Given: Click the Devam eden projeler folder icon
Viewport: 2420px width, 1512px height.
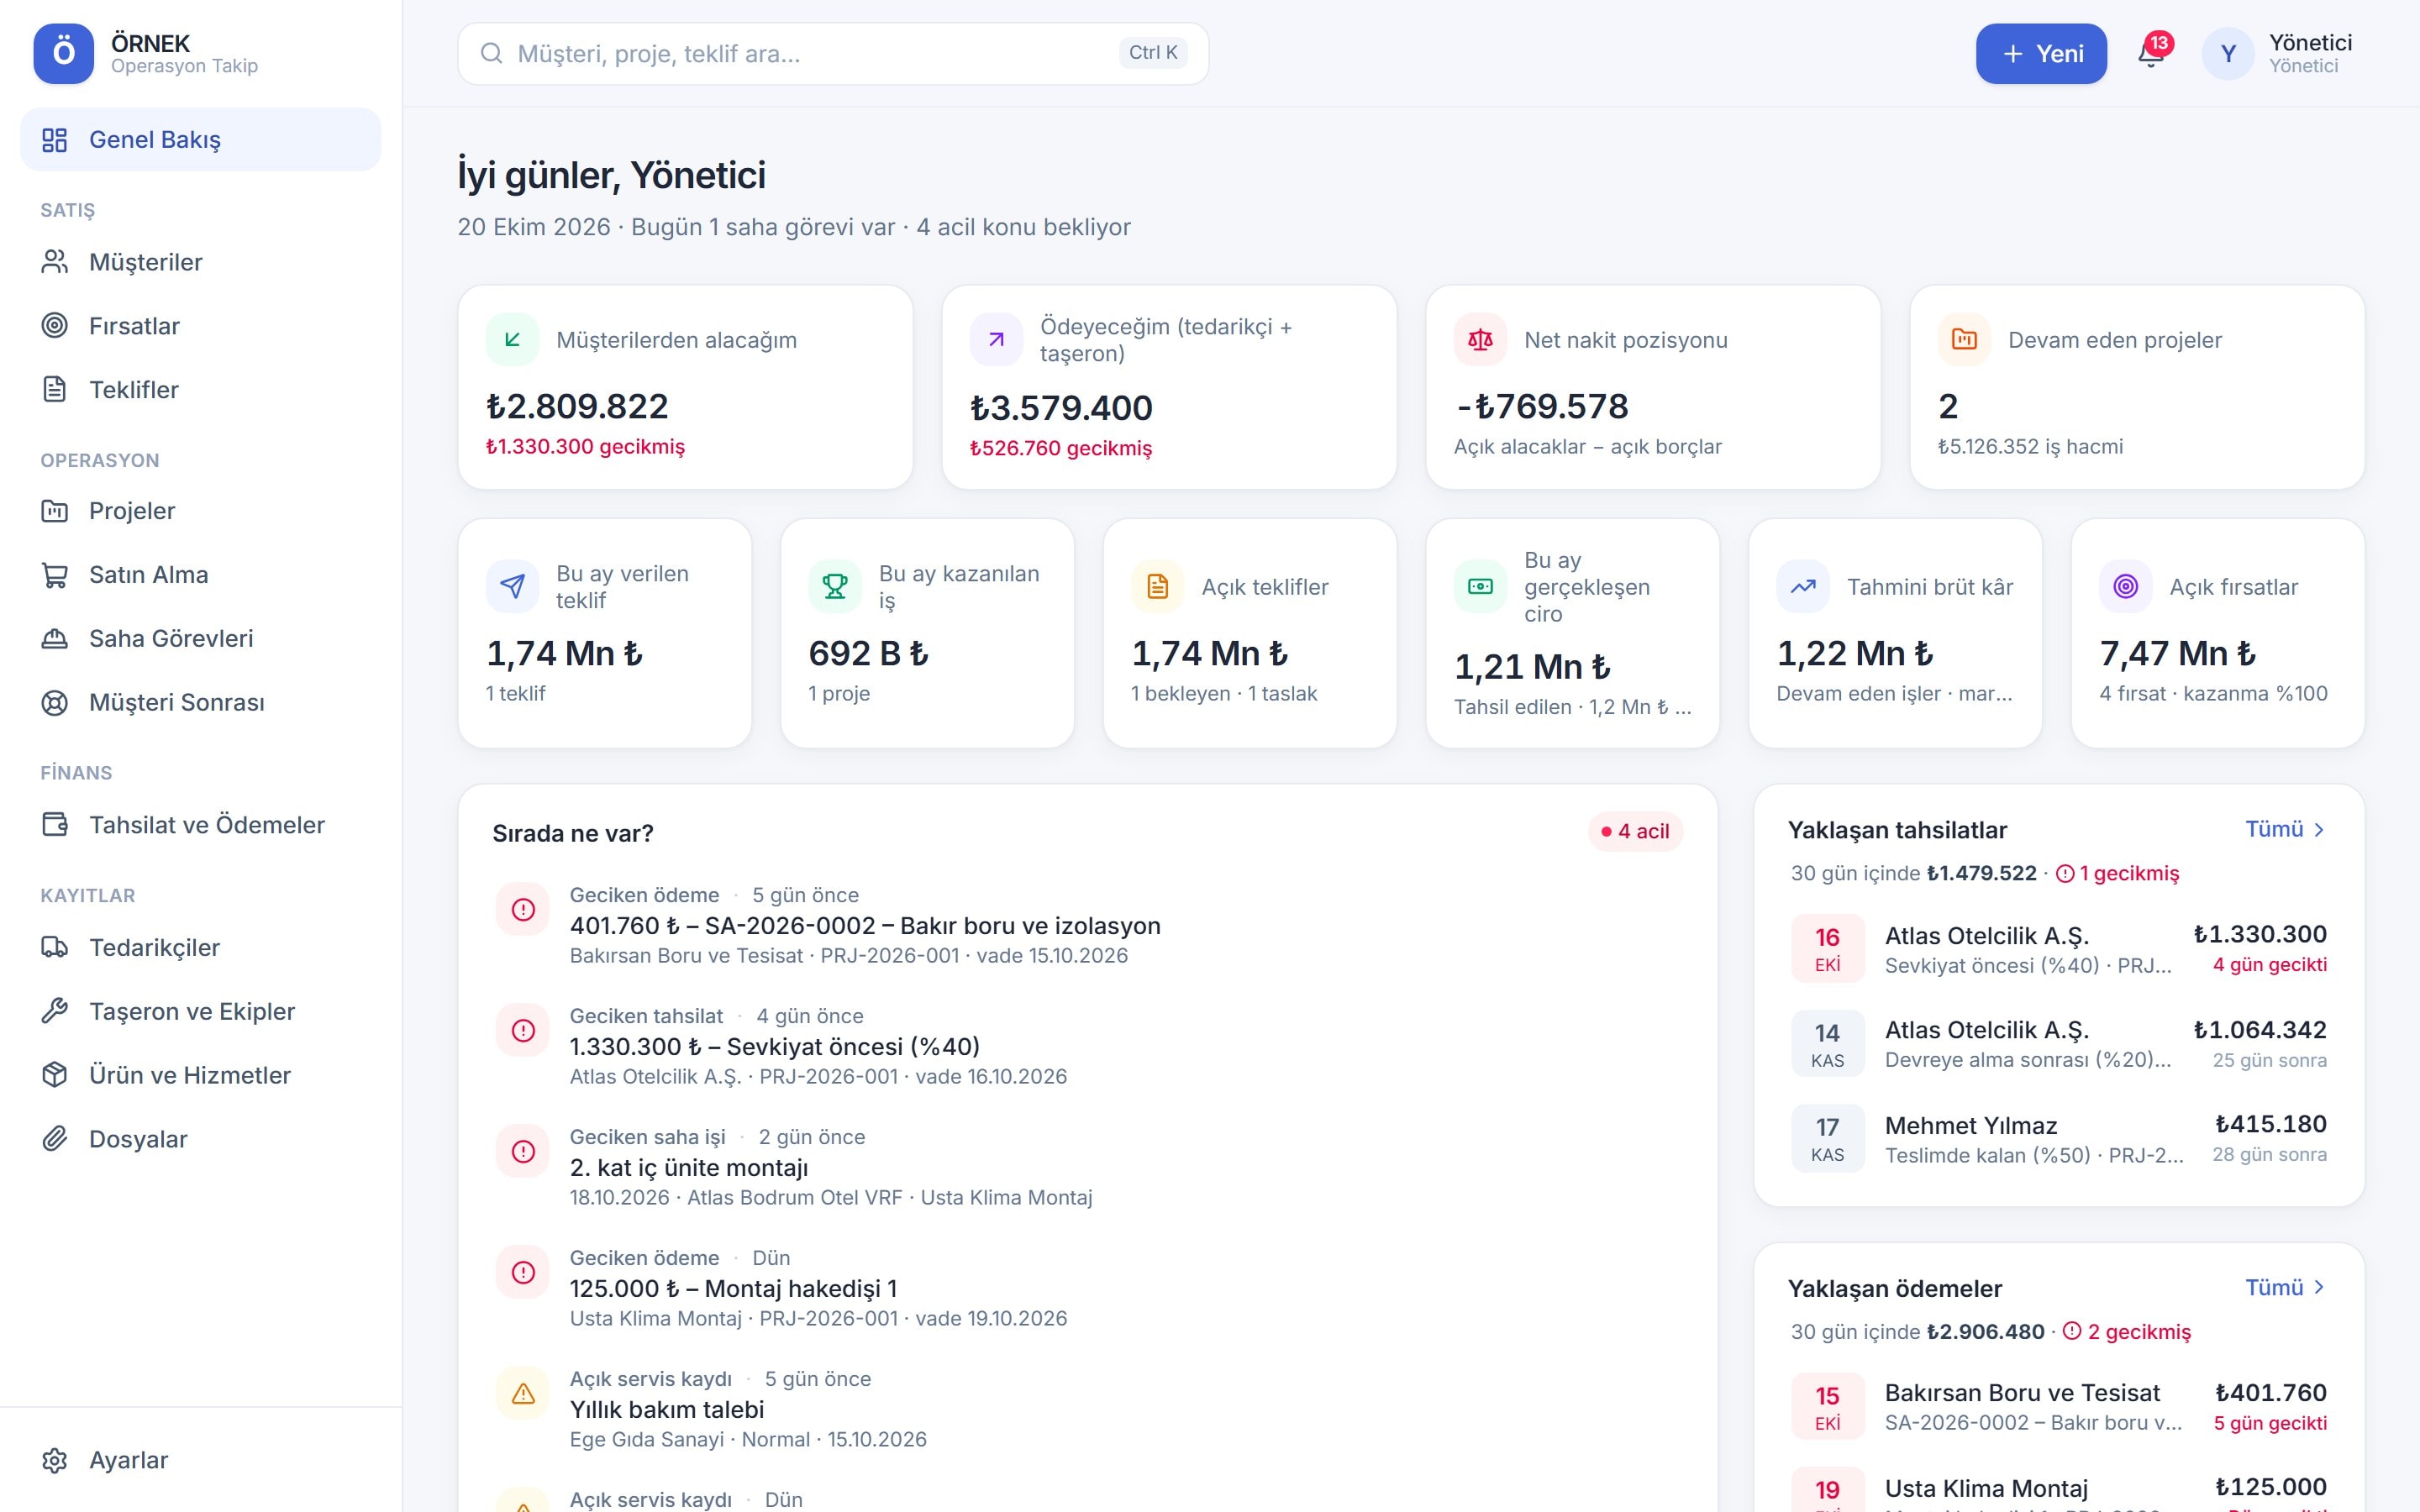Looking at the screenshot, I should [1964, 340].
